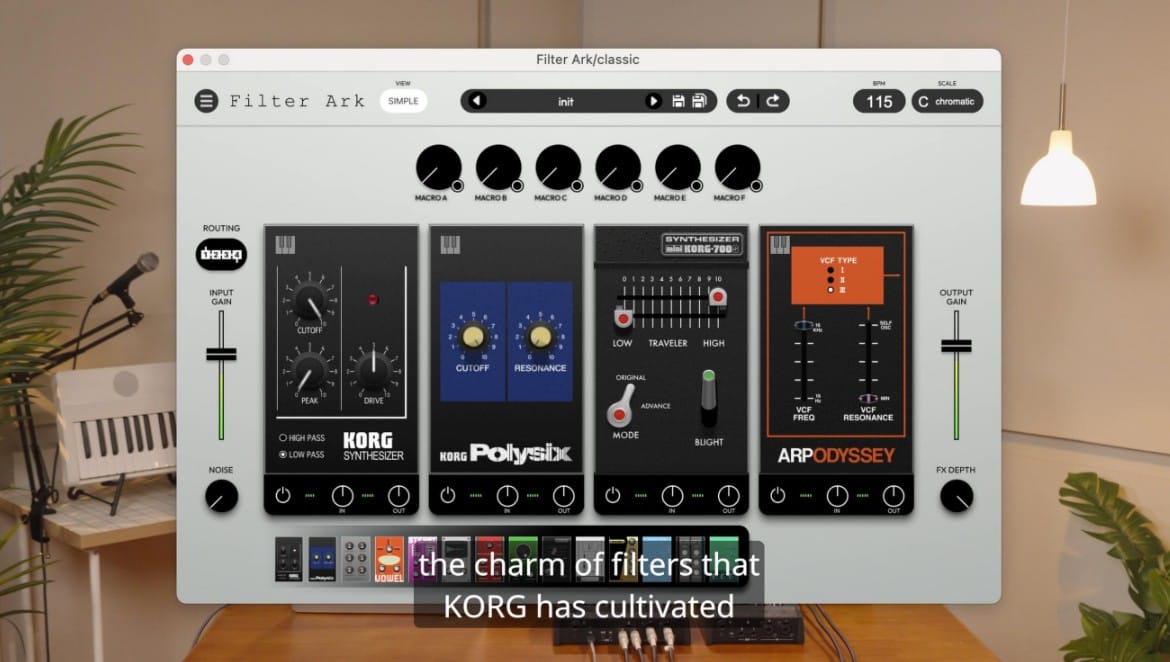Click keyboard icon on Korg Synthesizer module
Viewport: 1170px width, 662px height.
point(285,244)
